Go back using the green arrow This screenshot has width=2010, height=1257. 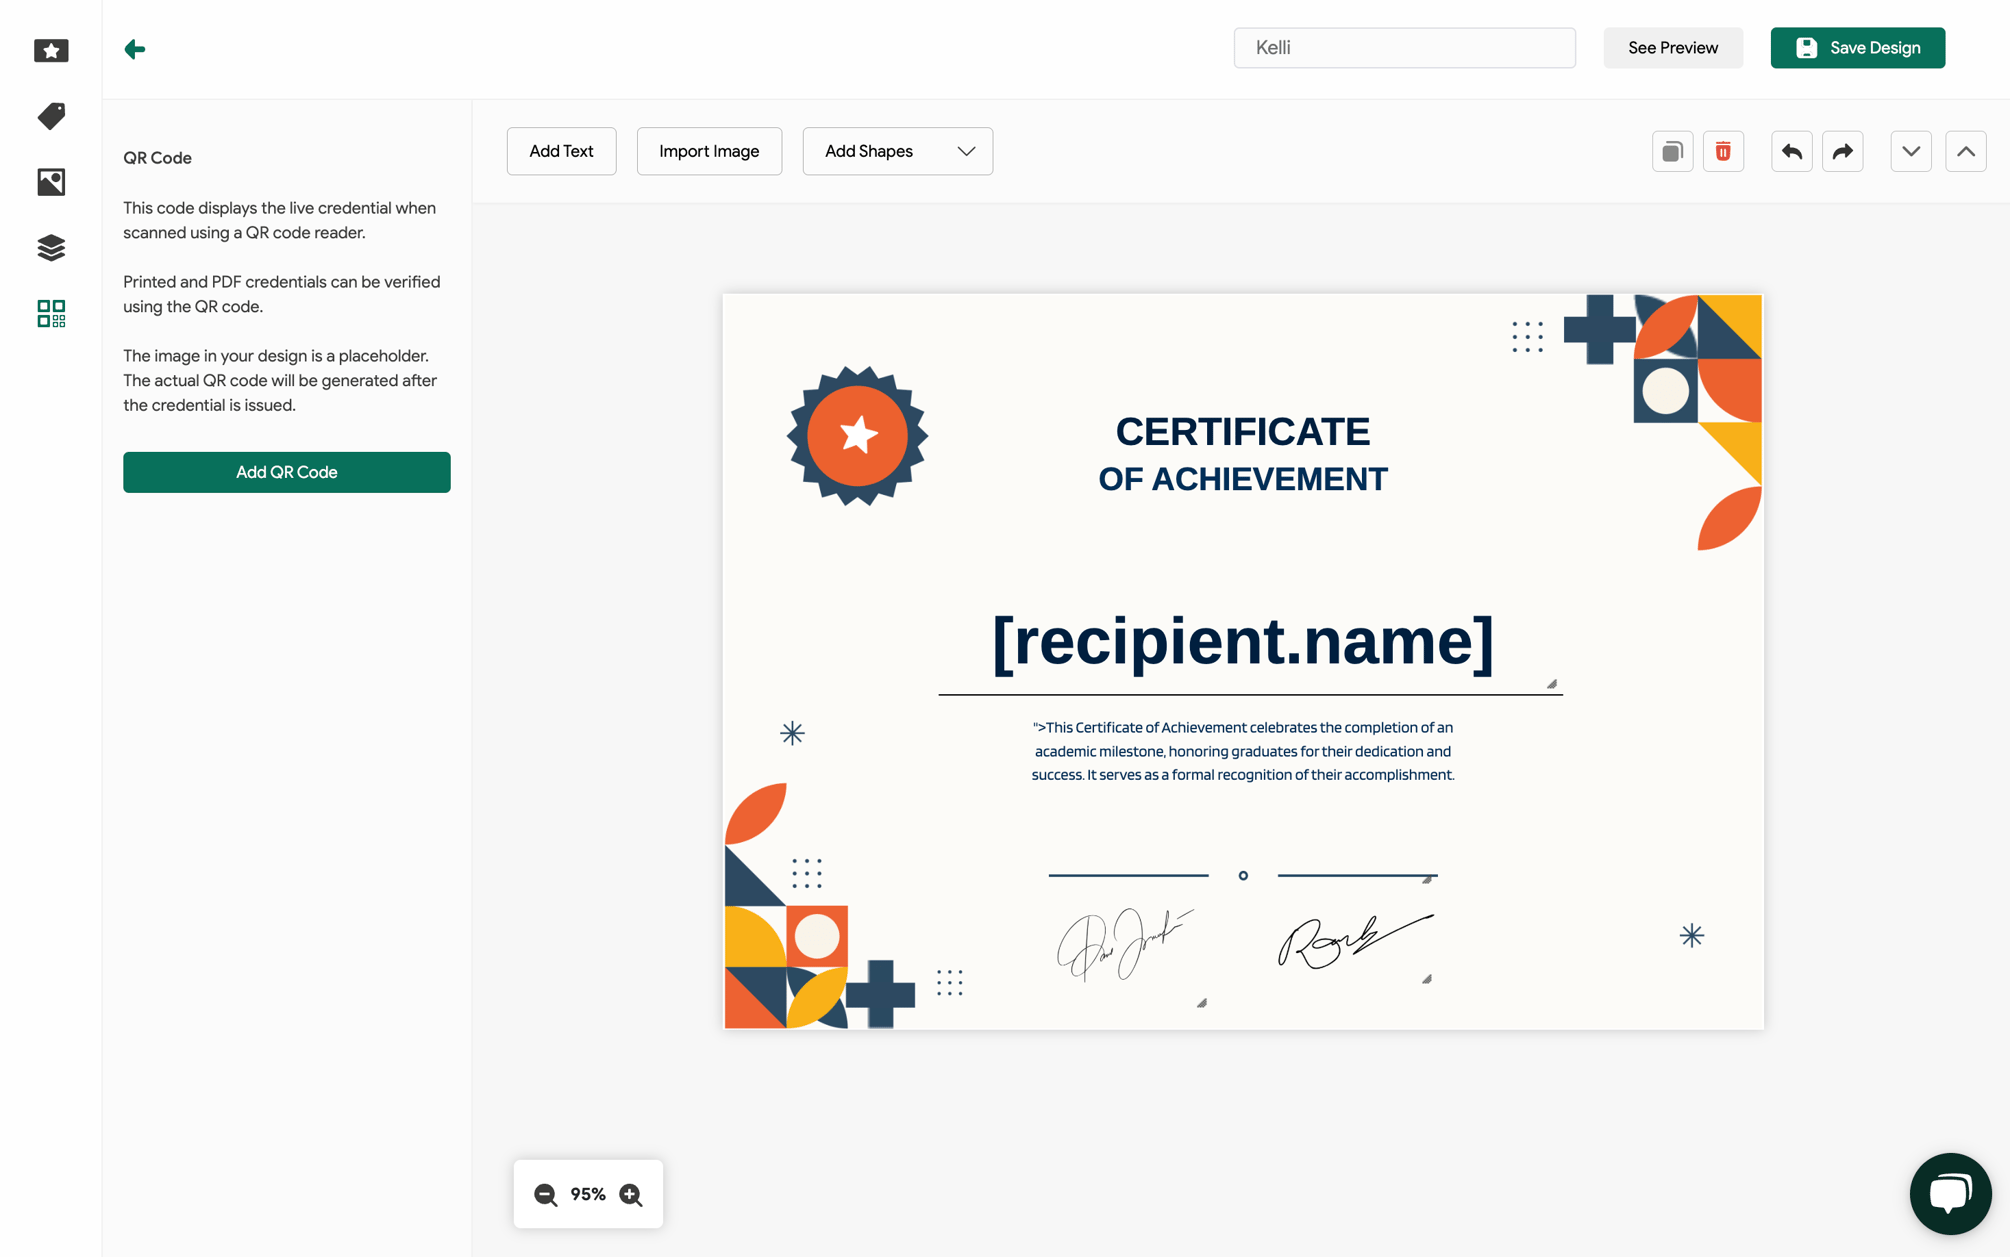(x=135, y=49)
